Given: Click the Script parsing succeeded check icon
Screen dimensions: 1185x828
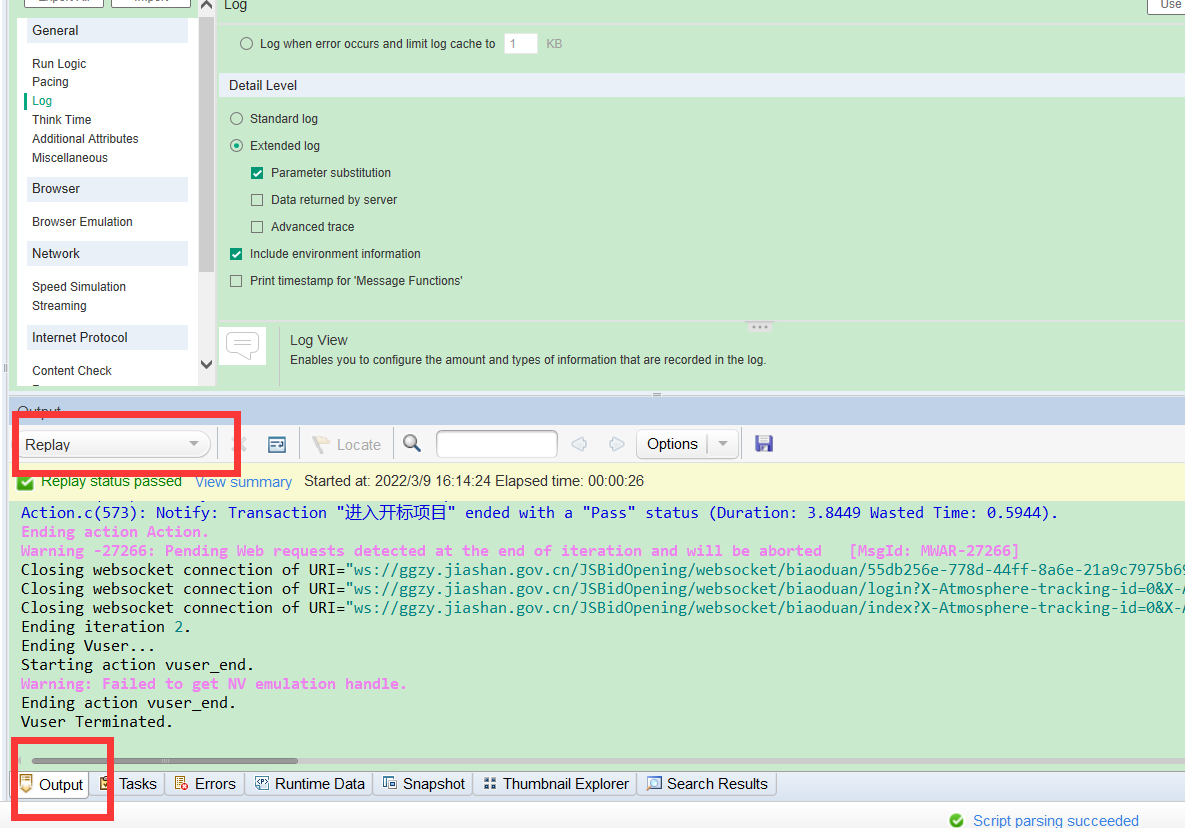Looking at the screenshot, I should tap(956, 820).
